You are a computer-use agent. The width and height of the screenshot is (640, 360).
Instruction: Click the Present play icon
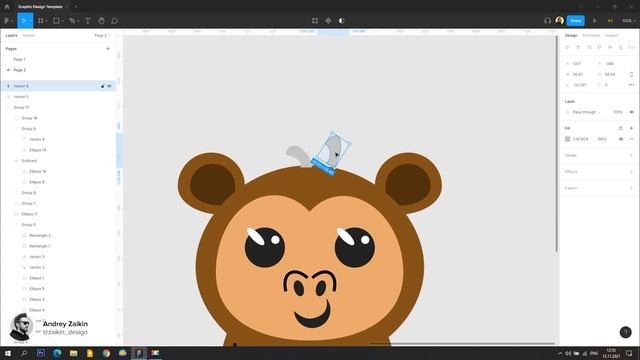tap(594, 20)
